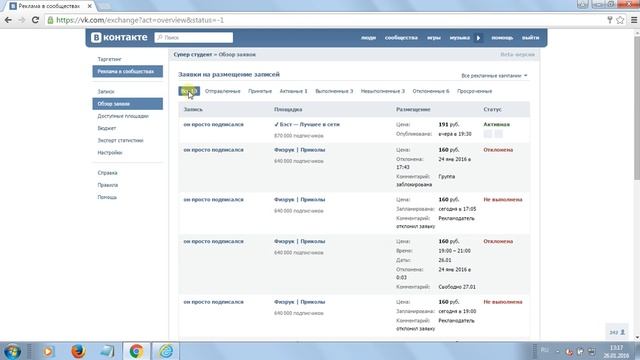Click the page vertical scrollbar thumb
Image resolution: width=640 pixels, height=360 pixels.
[637, 108]
